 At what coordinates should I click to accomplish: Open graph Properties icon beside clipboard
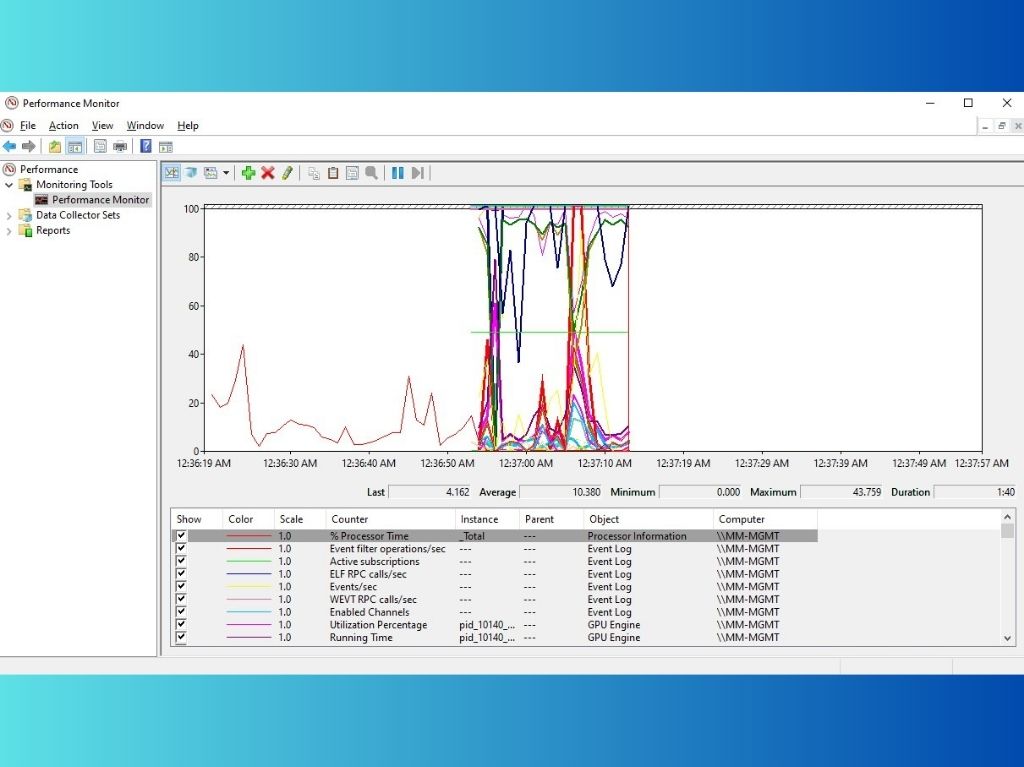[x=352, y=173]
